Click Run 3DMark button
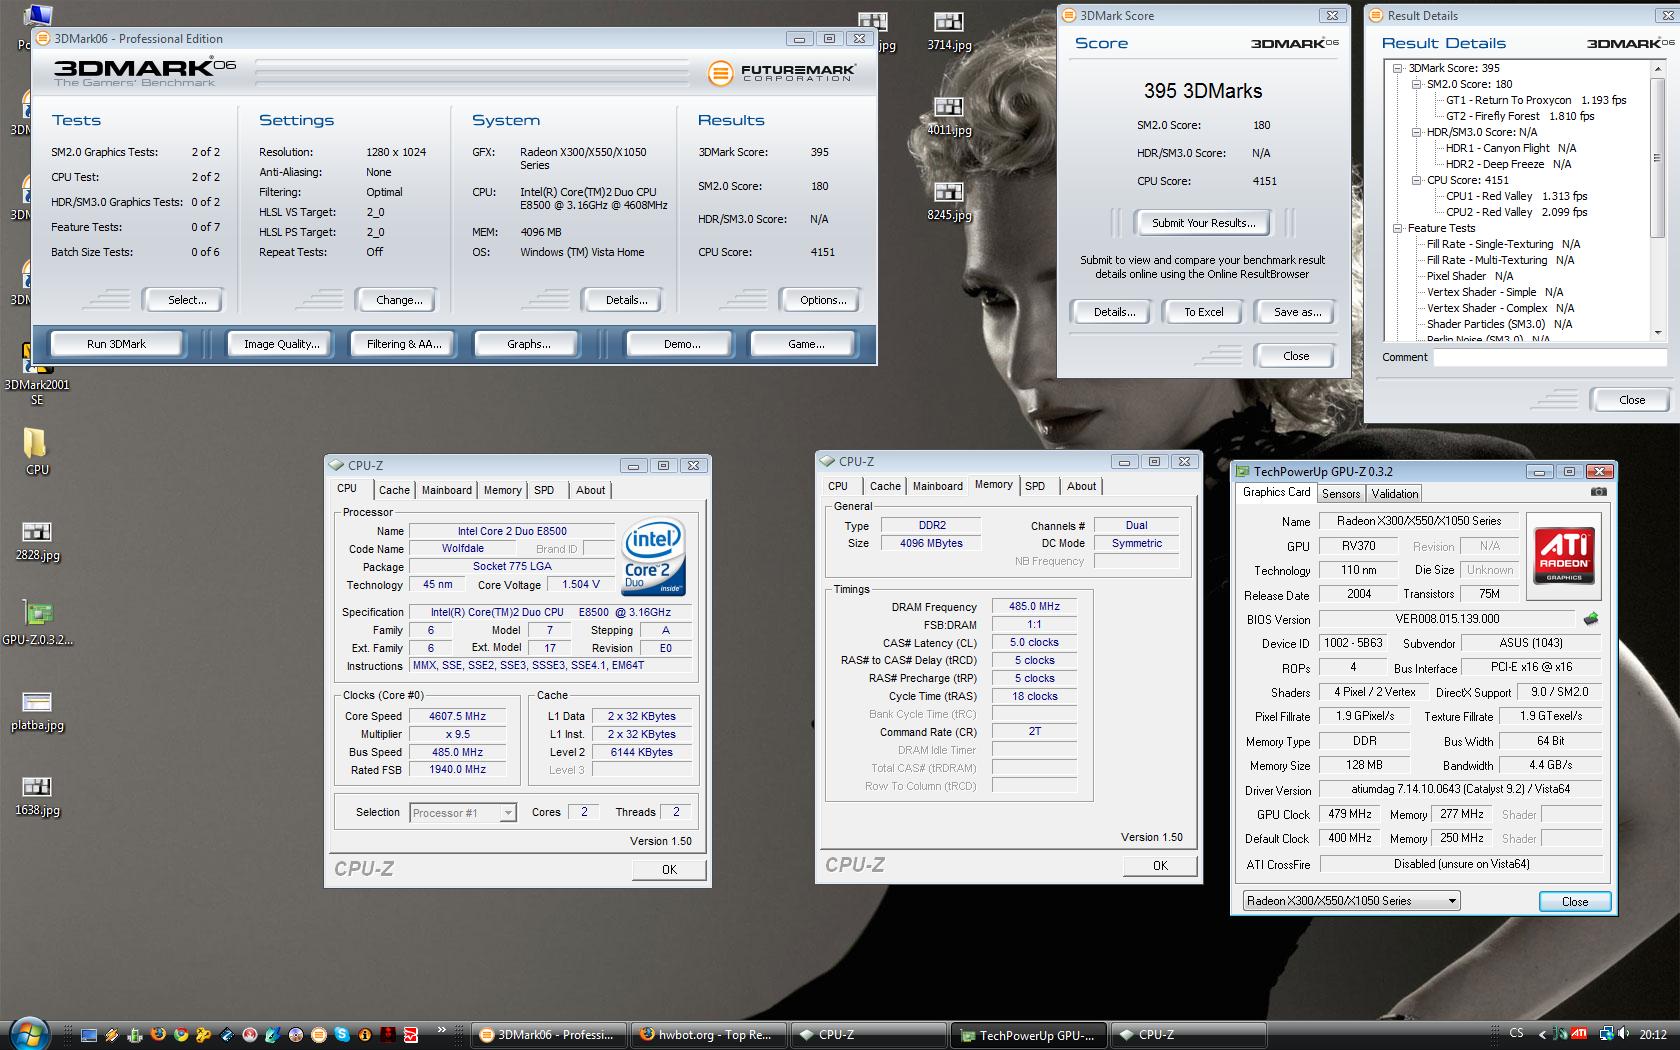1680x1050 pixels. click(x=116, y=344)
